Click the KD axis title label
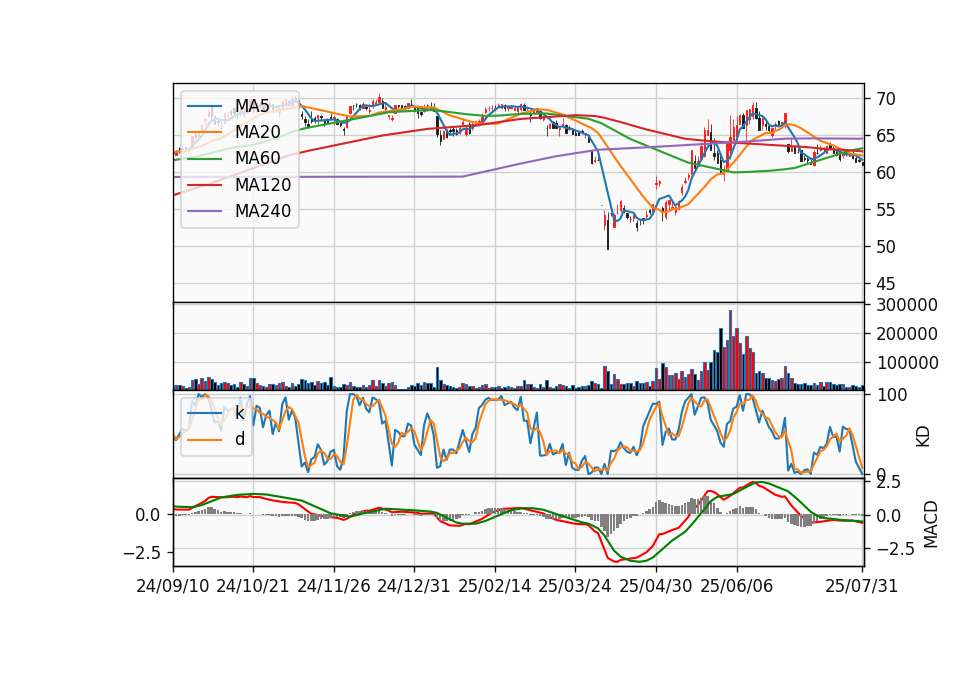Viewport: 960px width, 690px height. pos(923,437)
